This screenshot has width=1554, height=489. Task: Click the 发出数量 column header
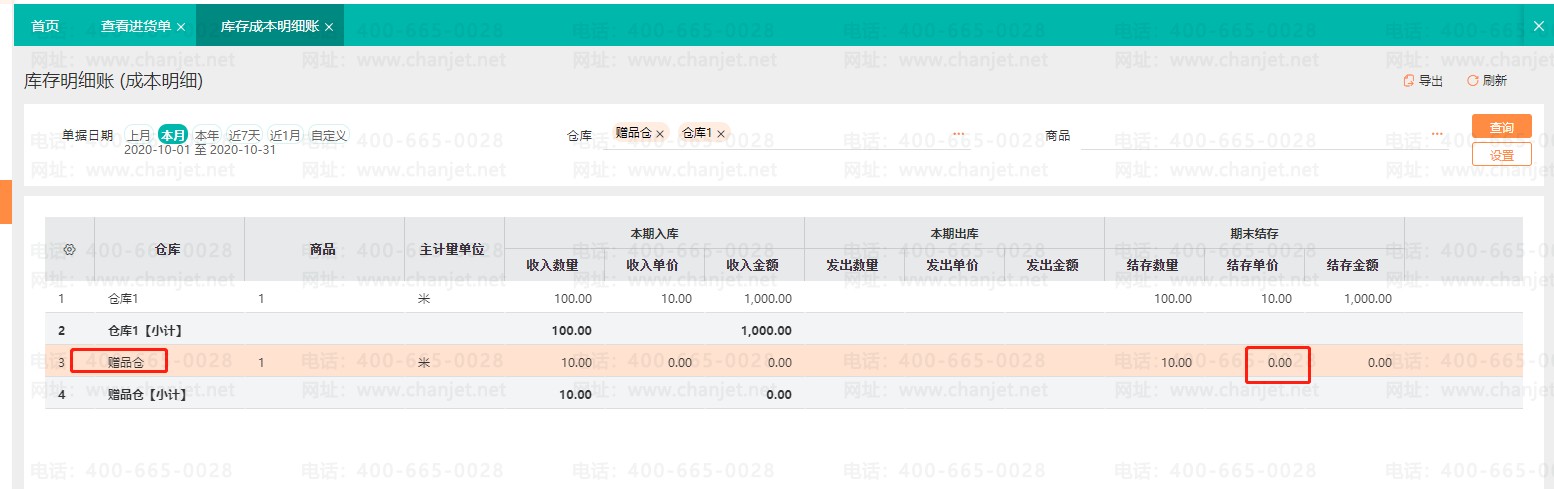(x=854, y=265)
